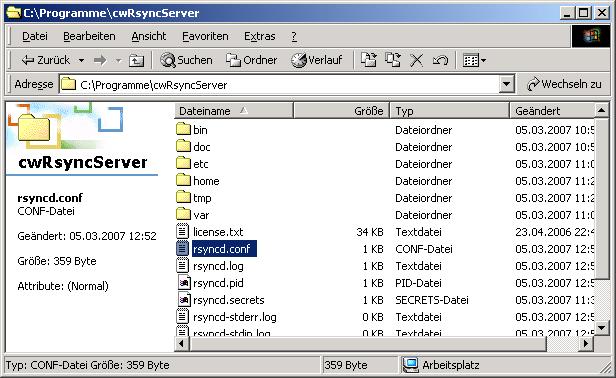Image resolution: width=616 pixels, height=378 pixels.
Task: Sort by the Größe column header
Action: tap(341, 111)
